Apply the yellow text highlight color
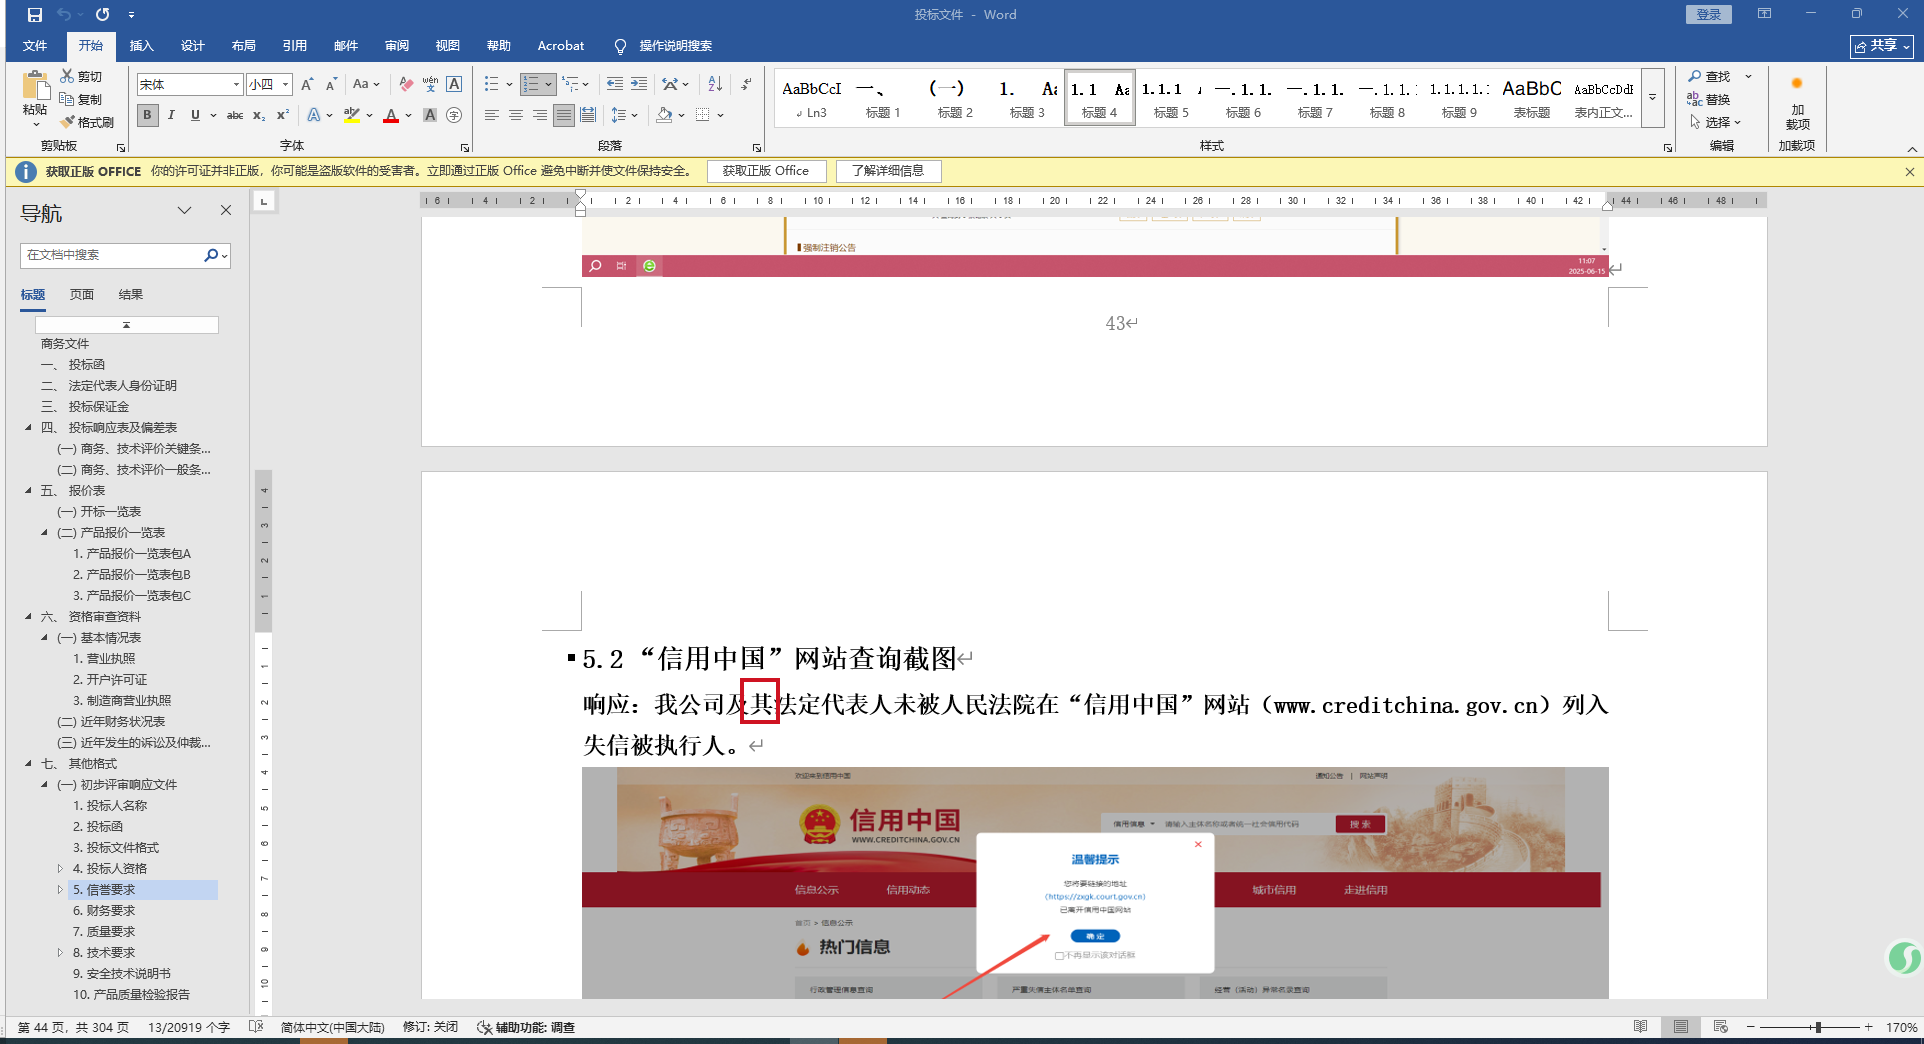The height and width of the screenshot is (1044, 1924). pyautogui.click(x=352, y=115)
